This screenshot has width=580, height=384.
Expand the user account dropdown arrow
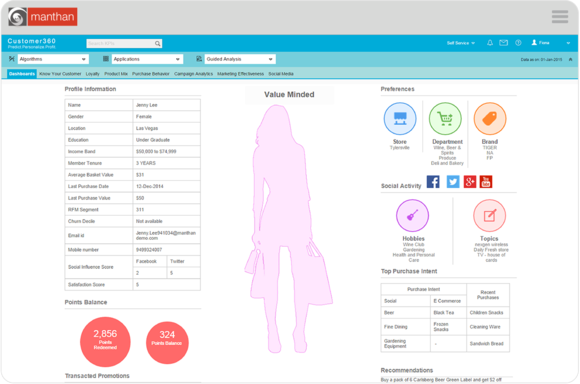pos(568,43)
